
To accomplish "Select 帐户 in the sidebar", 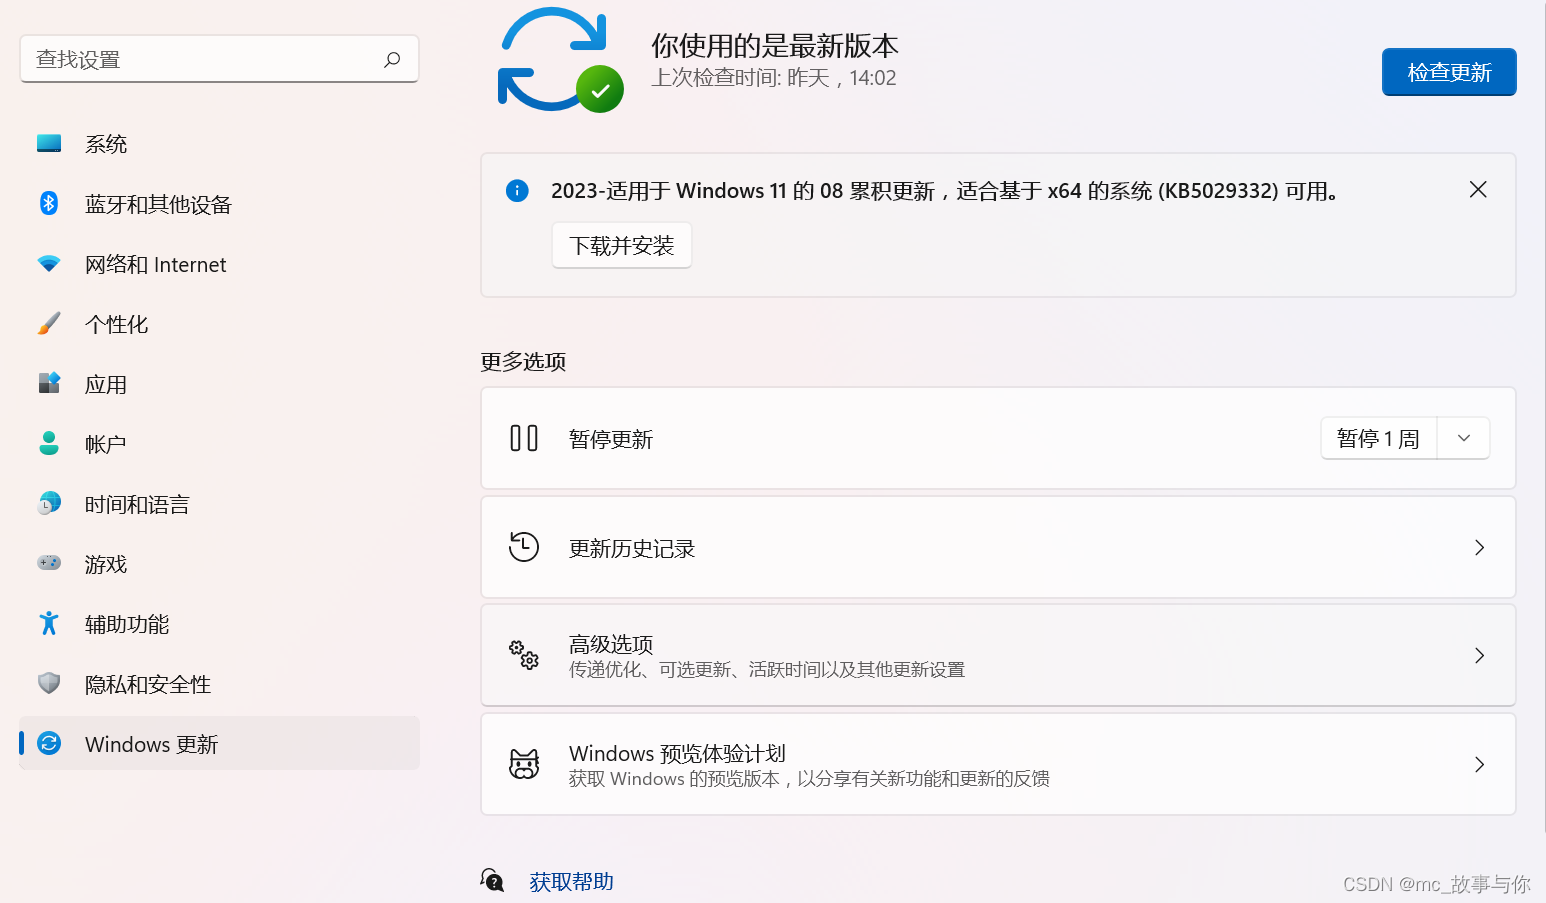I will point(219,443).
